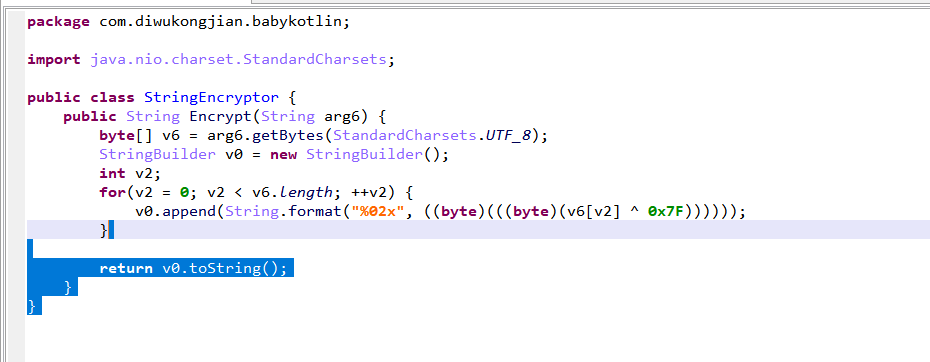Click the arg6 parameter in the Encrypt signature

[x=342, y=116]
